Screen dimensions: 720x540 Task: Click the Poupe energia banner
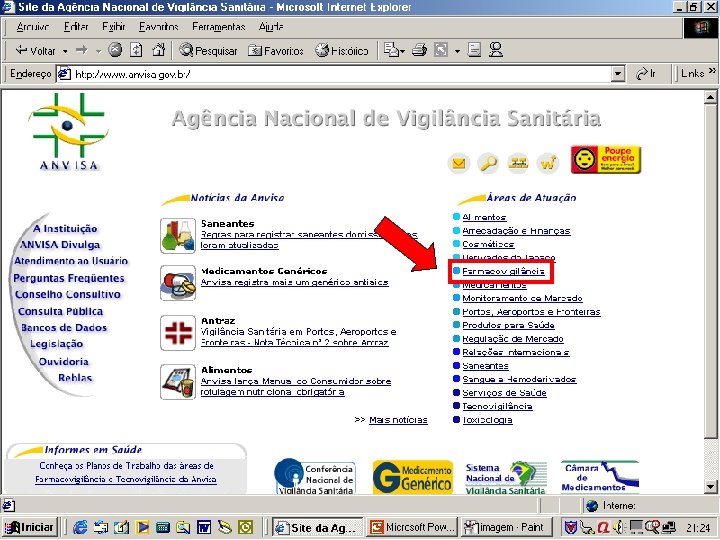[606, 159]
